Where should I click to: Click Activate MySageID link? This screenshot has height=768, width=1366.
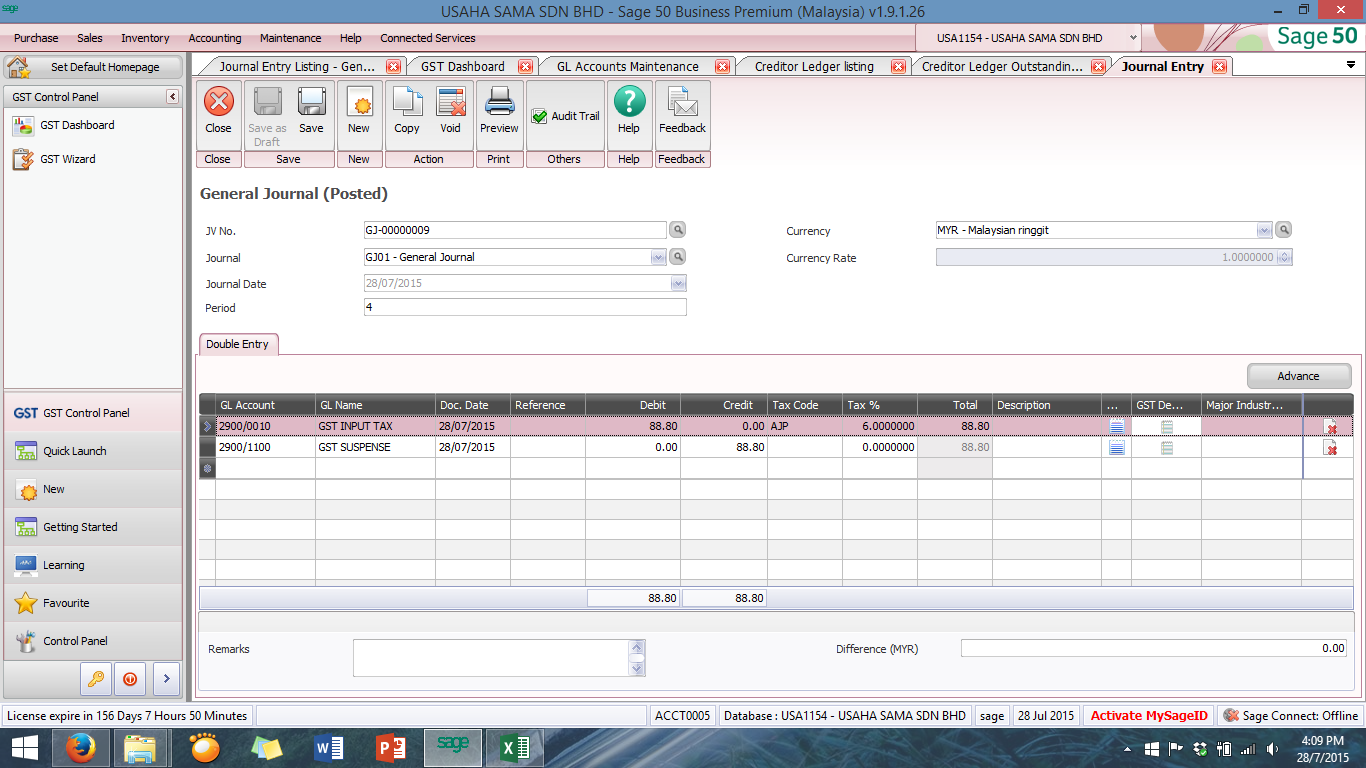1149,716
